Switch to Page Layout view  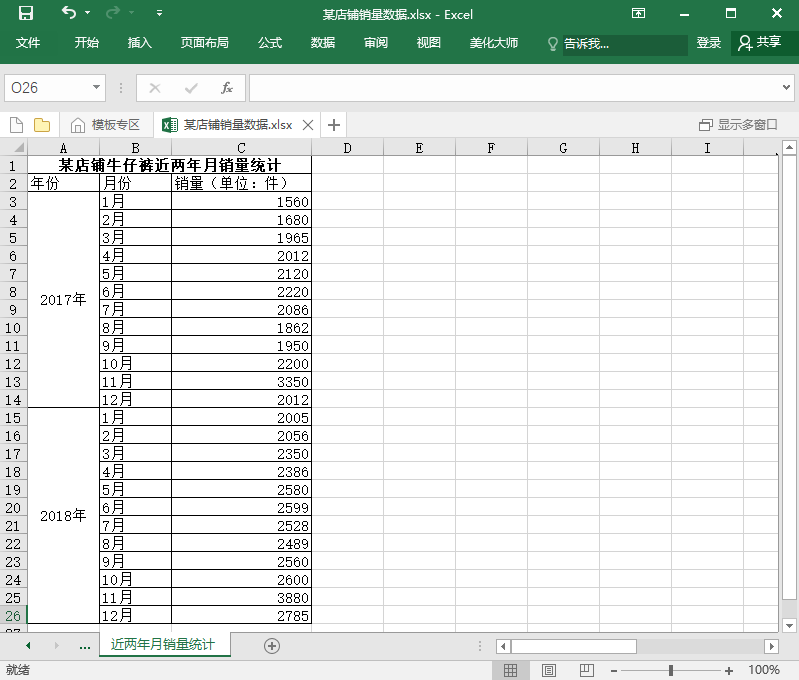coord(549,670)
